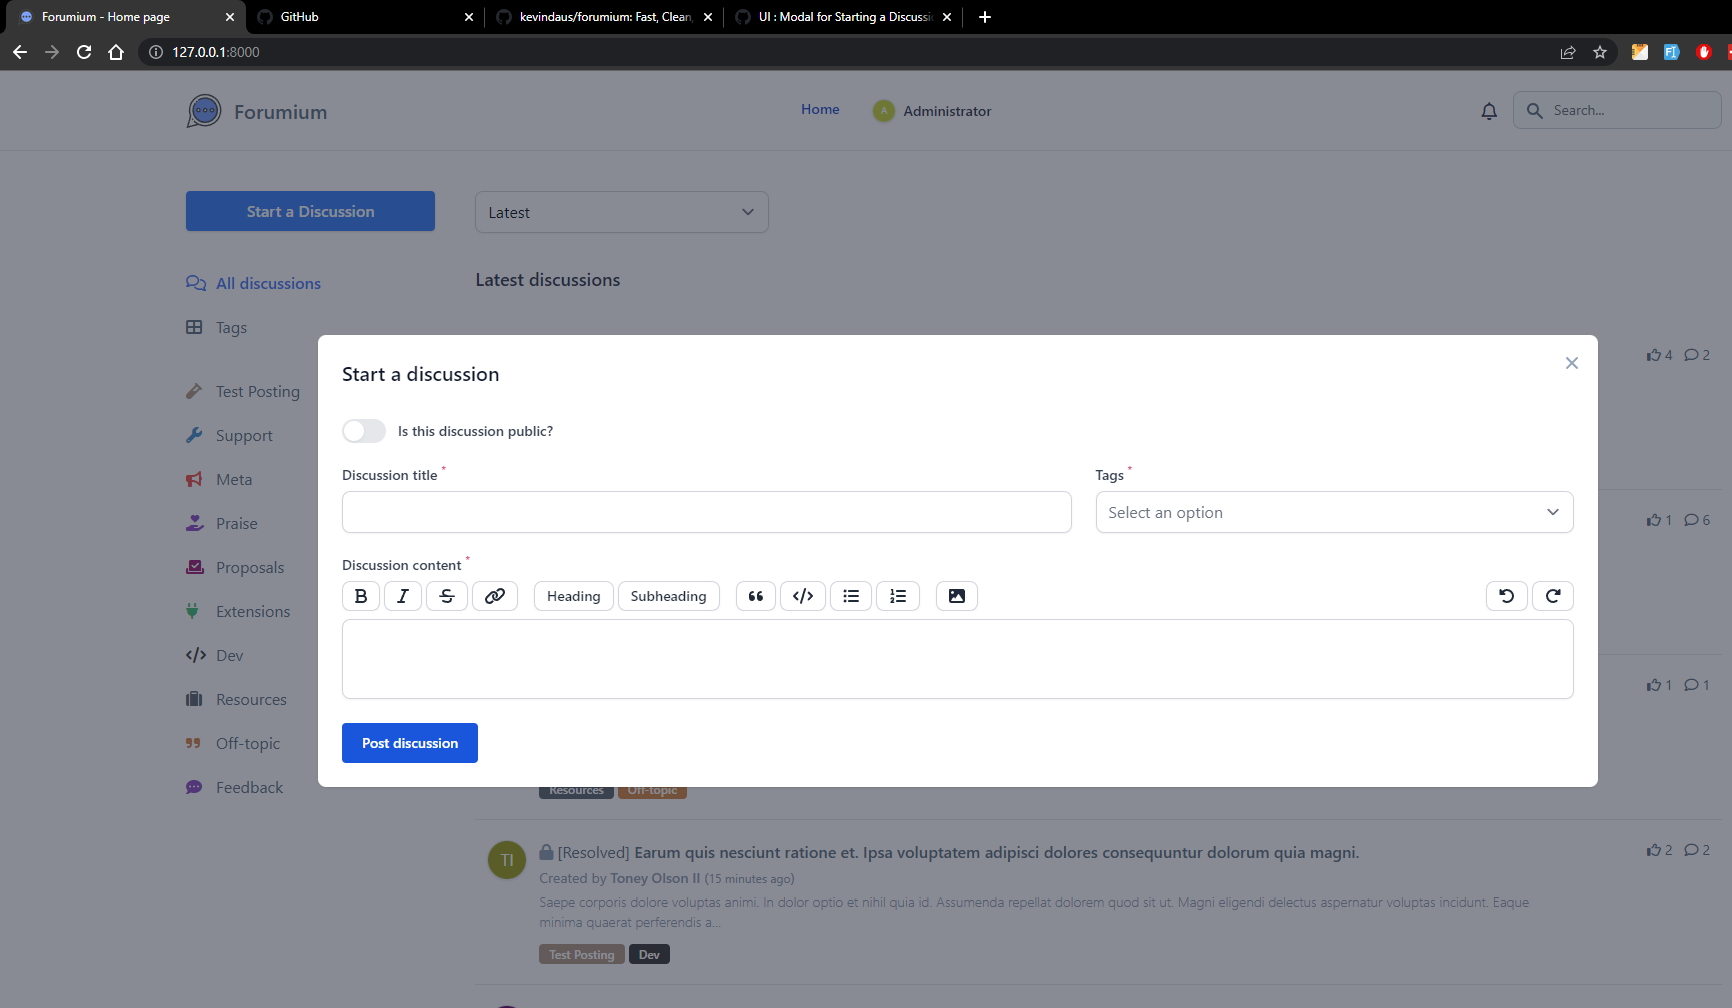Apply italic formatting in discussion editor

coord(403,596)
